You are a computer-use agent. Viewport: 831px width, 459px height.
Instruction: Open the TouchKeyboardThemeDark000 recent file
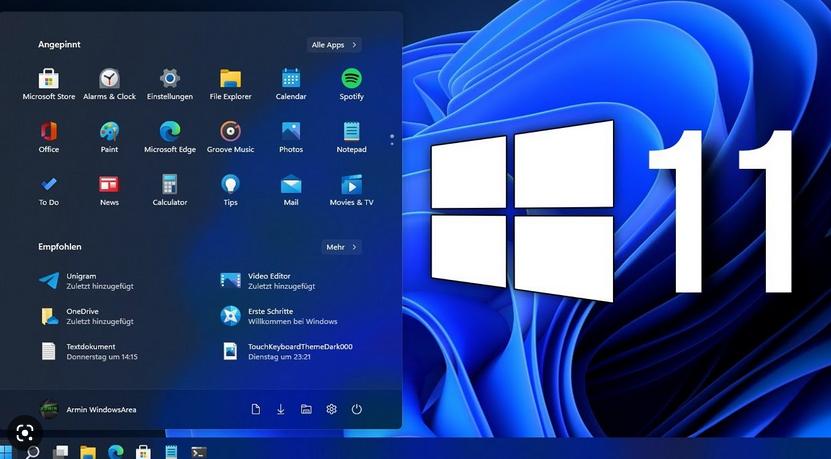(x=287, y=351)
